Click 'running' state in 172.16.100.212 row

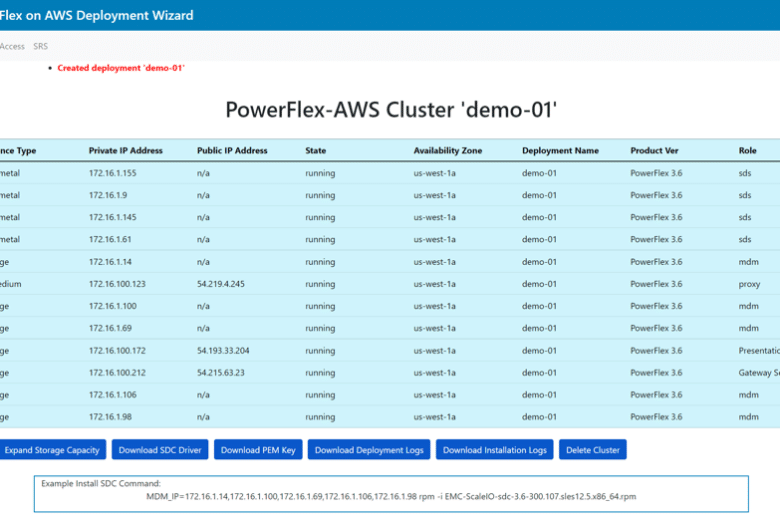(320, 373)
